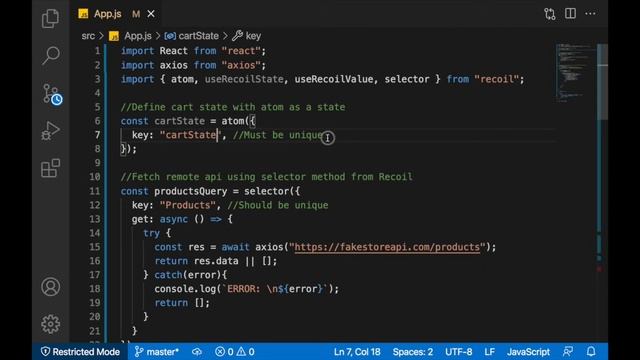Click the "Products" string on line 12
Viewport: 640px width, 360px height.
[187, 205]
